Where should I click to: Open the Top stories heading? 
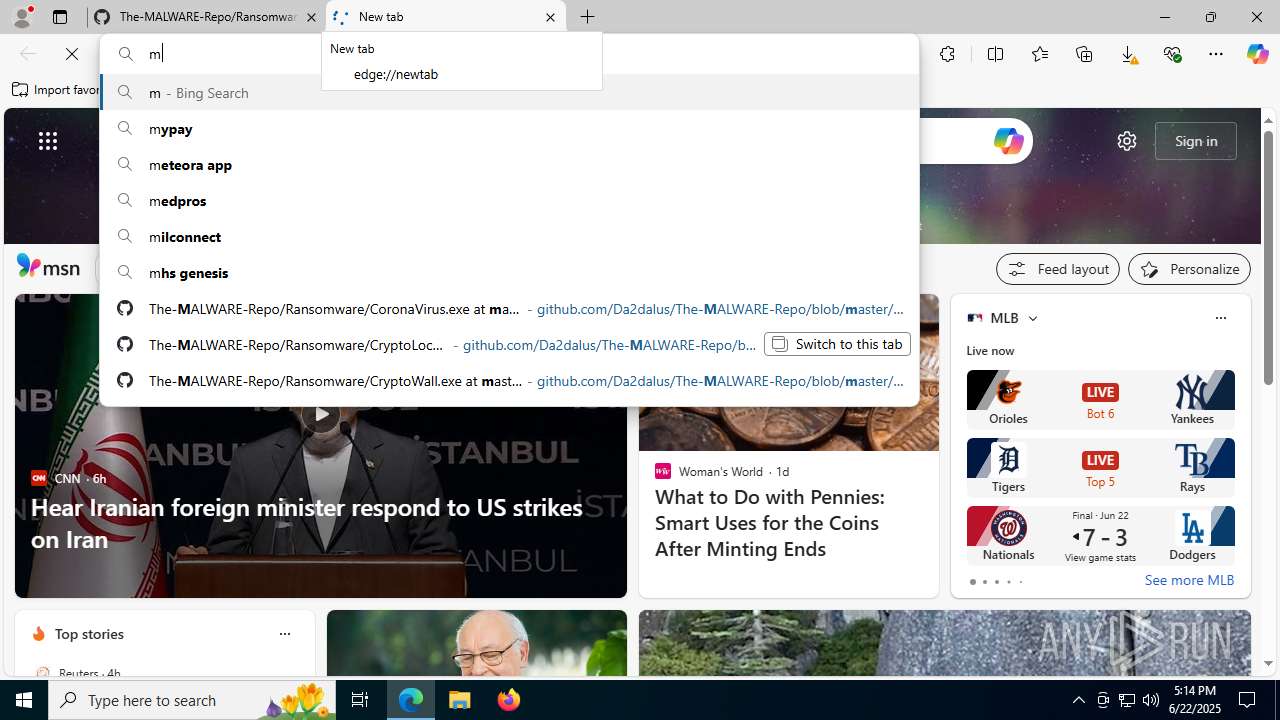(x=89, y=634)
